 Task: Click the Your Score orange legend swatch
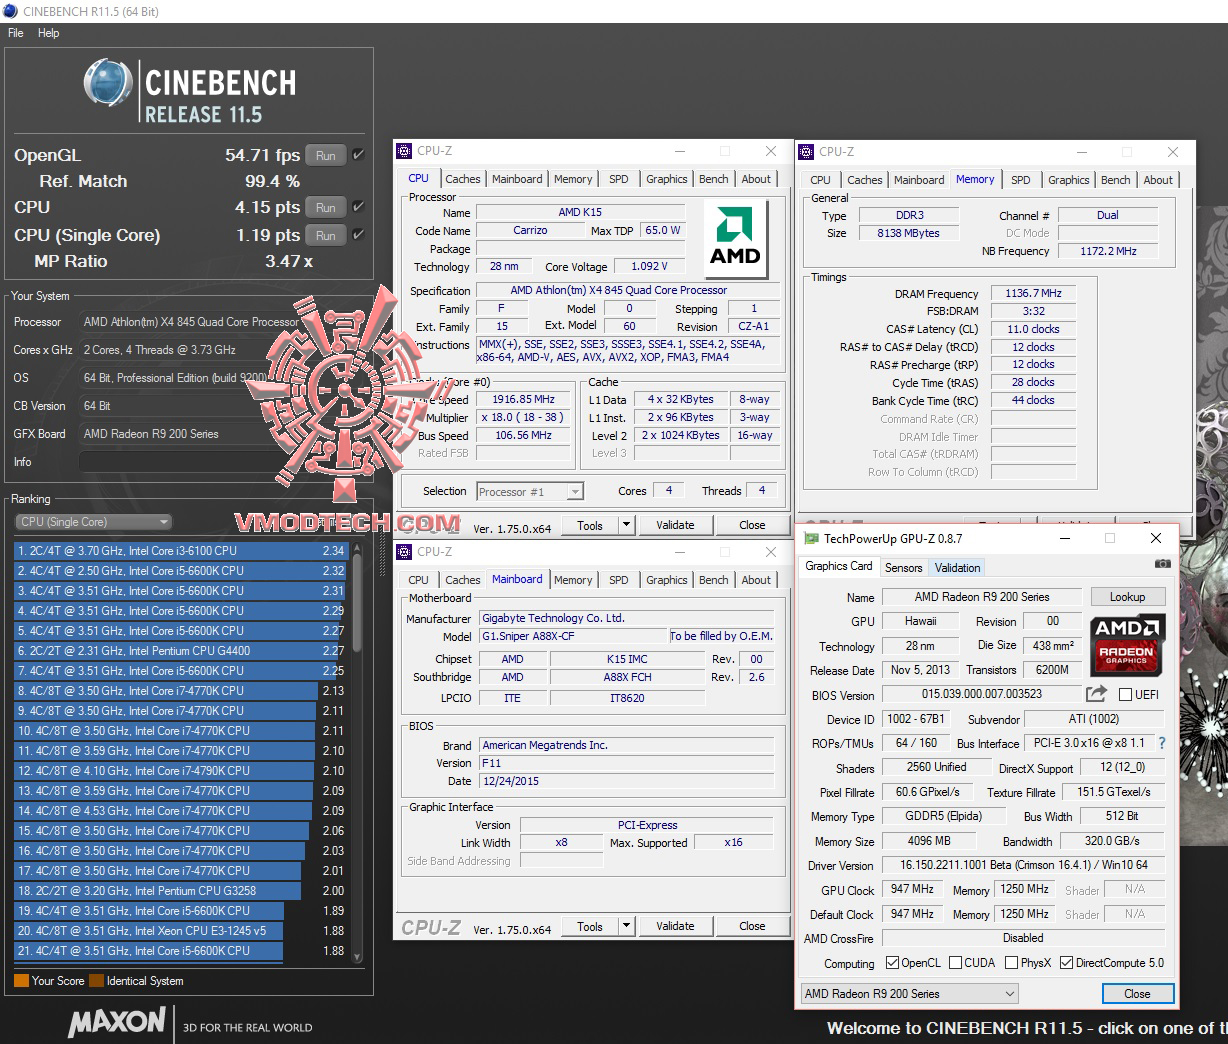click(21, 981)
